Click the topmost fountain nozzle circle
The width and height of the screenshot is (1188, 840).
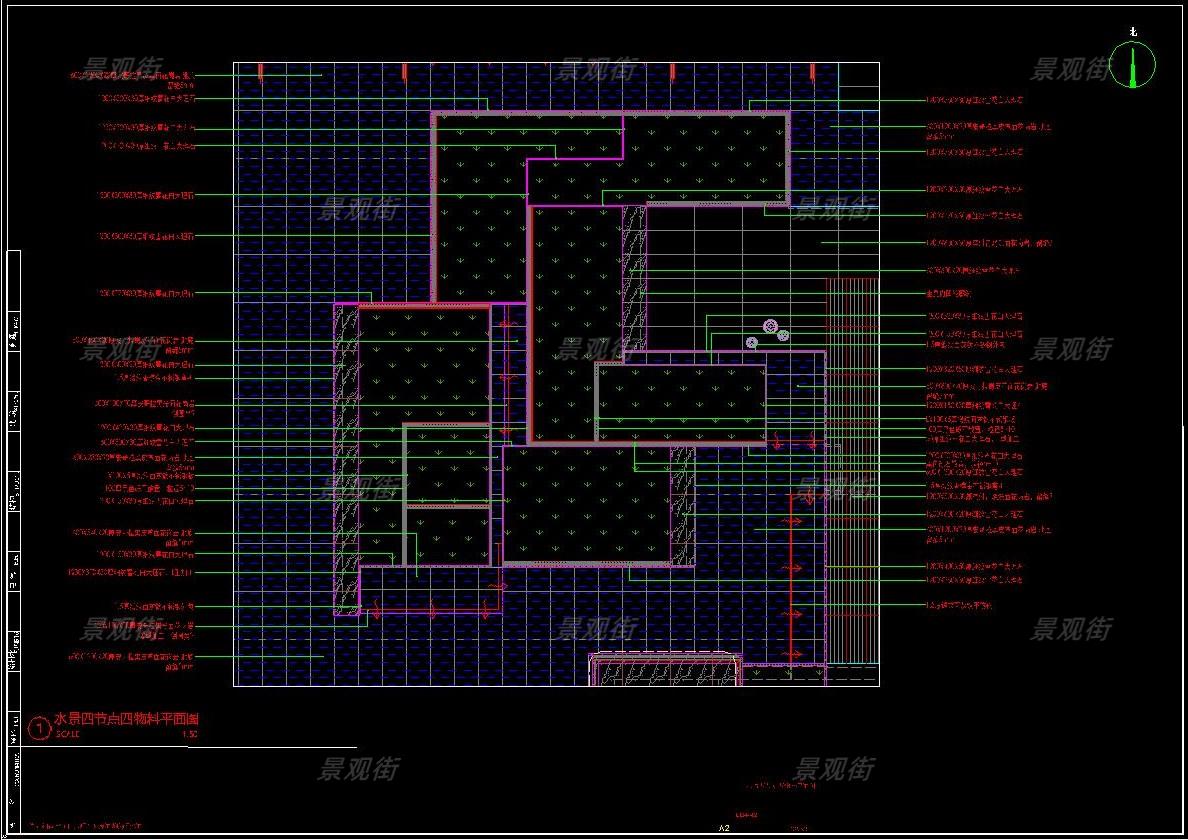770,326
